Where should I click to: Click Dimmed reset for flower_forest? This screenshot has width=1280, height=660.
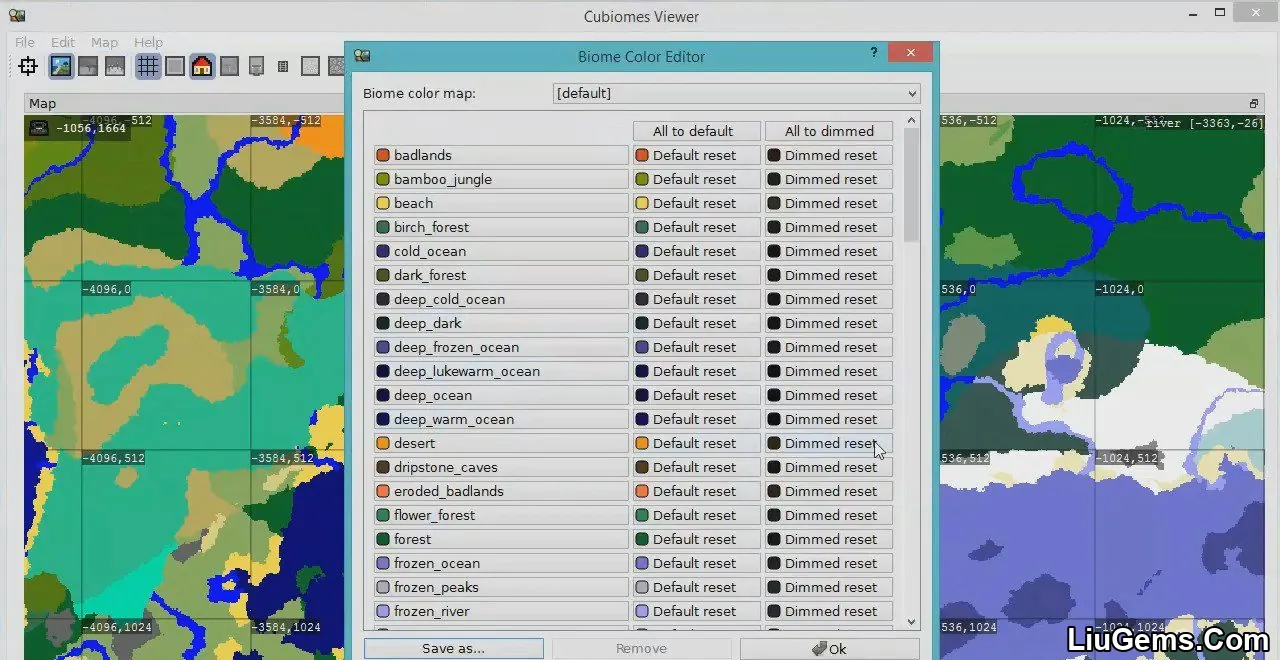(x=829, y=515)
